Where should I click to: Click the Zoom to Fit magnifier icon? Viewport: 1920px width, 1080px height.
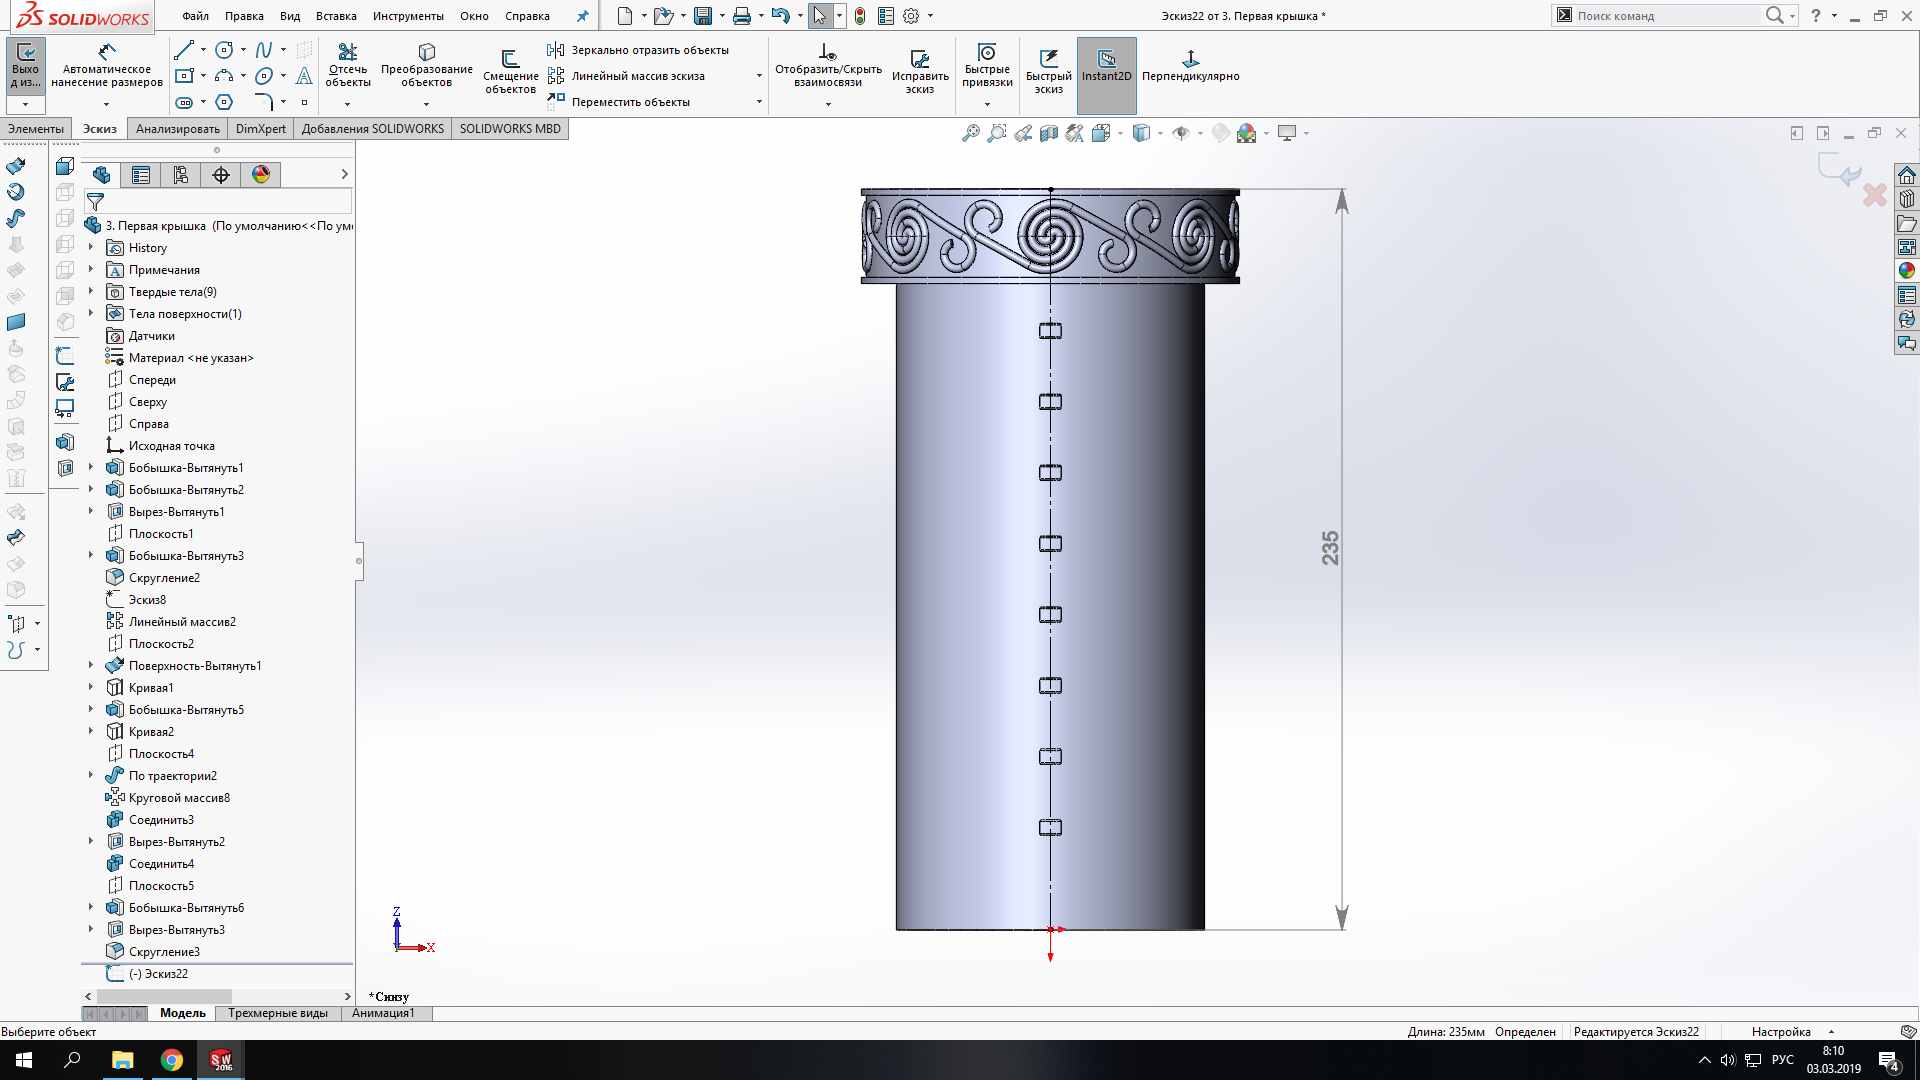coord(970,133)
